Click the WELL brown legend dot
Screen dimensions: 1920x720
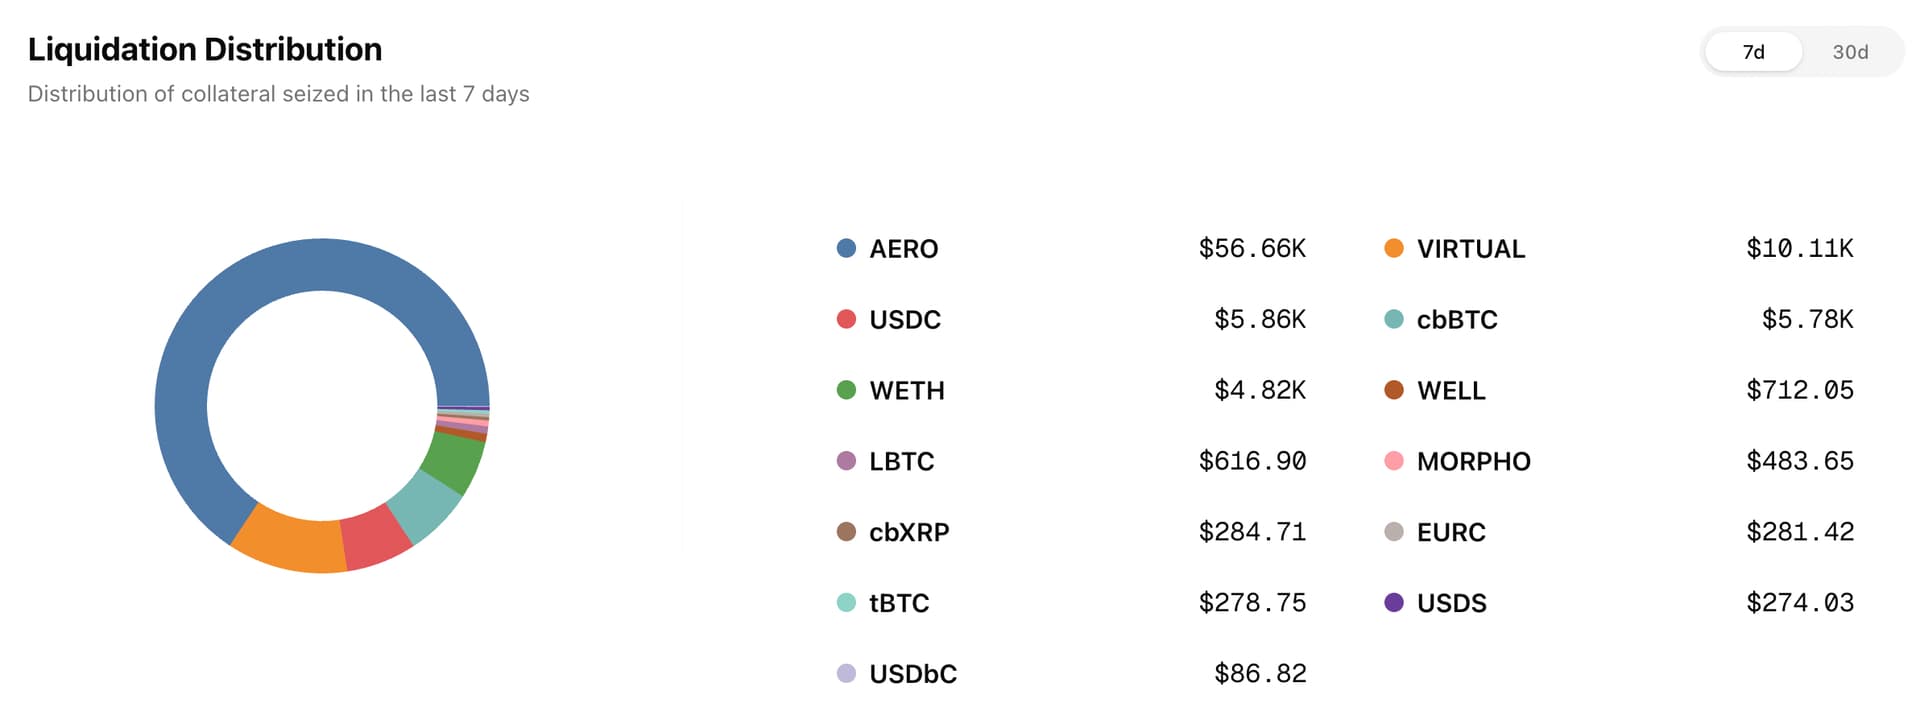pos(1393,390)
